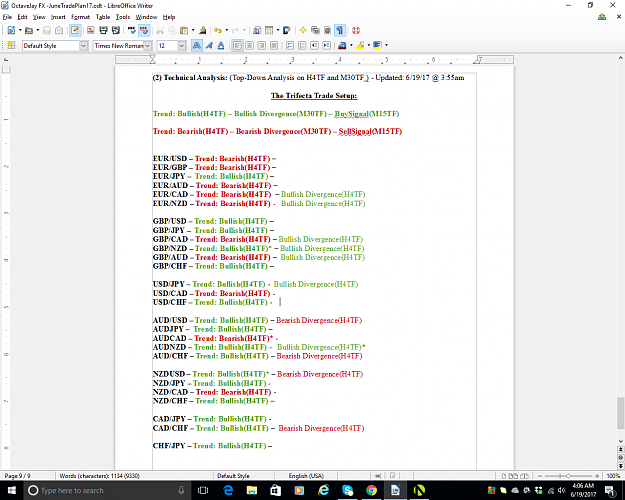Click the Show Draw Functions icon

(287, 30)
